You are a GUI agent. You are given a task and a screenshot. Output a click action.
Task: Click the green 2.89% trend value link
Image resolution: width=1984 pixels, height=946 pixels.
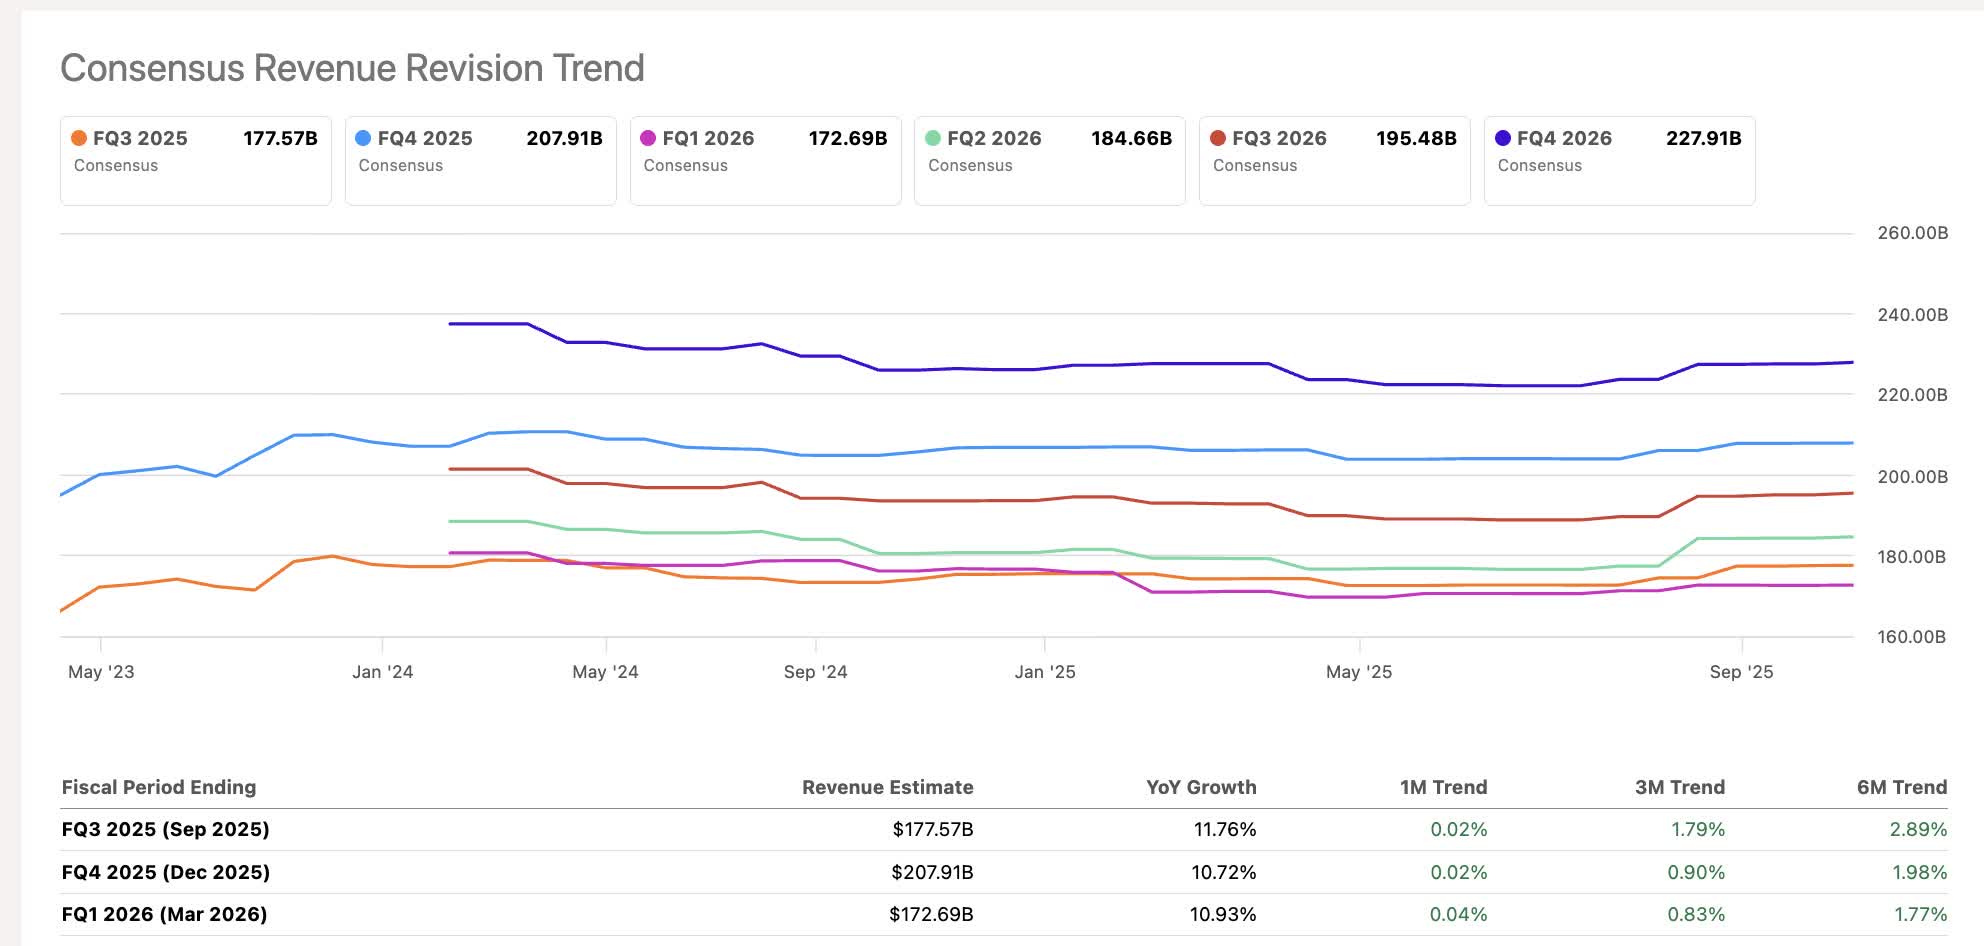point(1920,829)
